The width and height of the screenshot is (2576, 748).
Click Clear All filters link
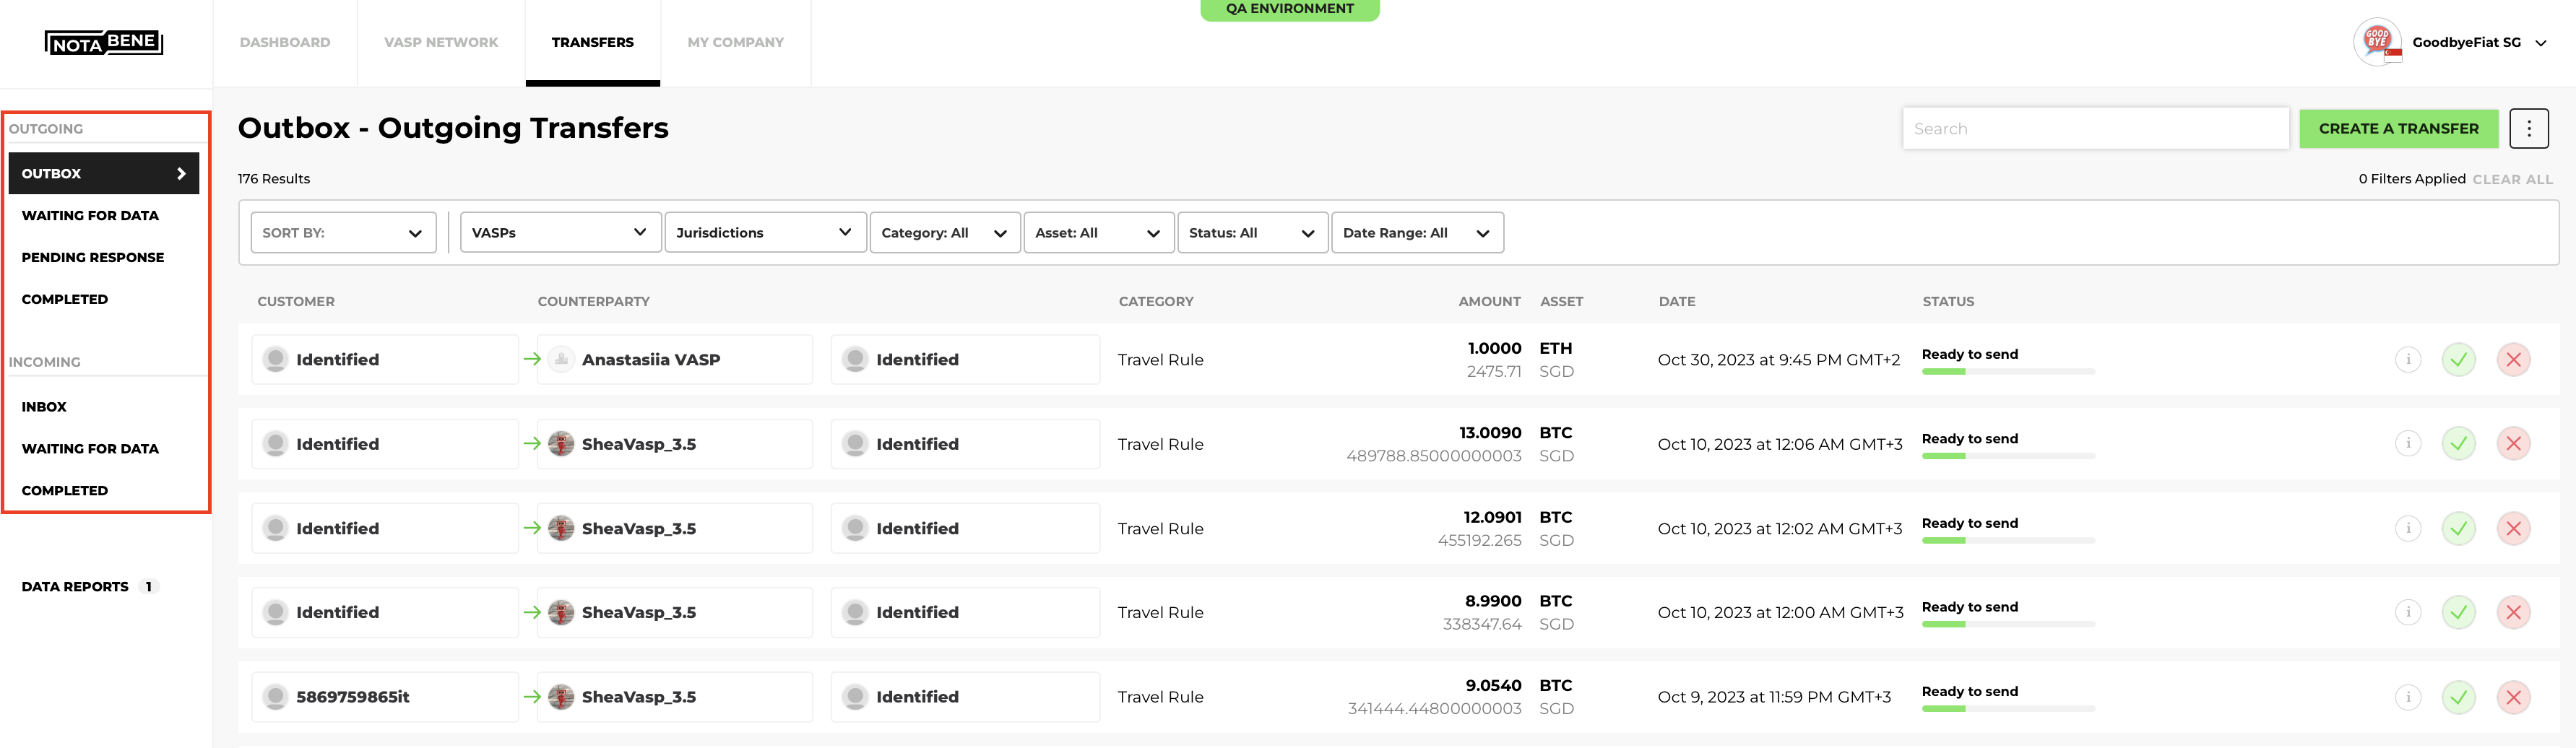2512,179
